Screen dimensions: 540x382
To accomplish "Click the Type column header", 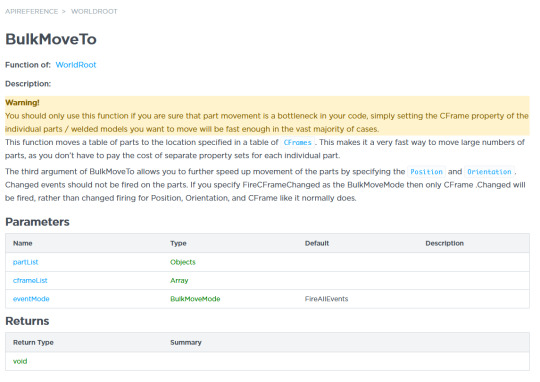I will (x=178, y=243).
